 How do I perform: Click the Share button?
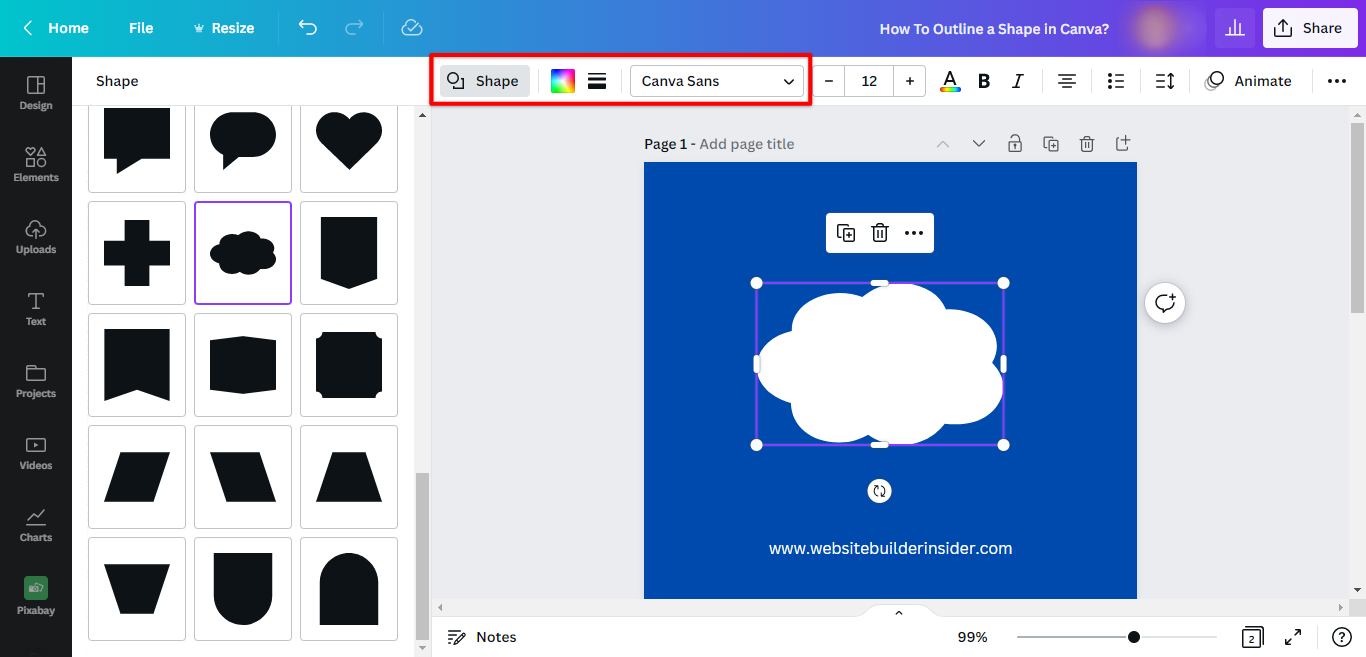pyautogui.click(x=1309, y=28)
